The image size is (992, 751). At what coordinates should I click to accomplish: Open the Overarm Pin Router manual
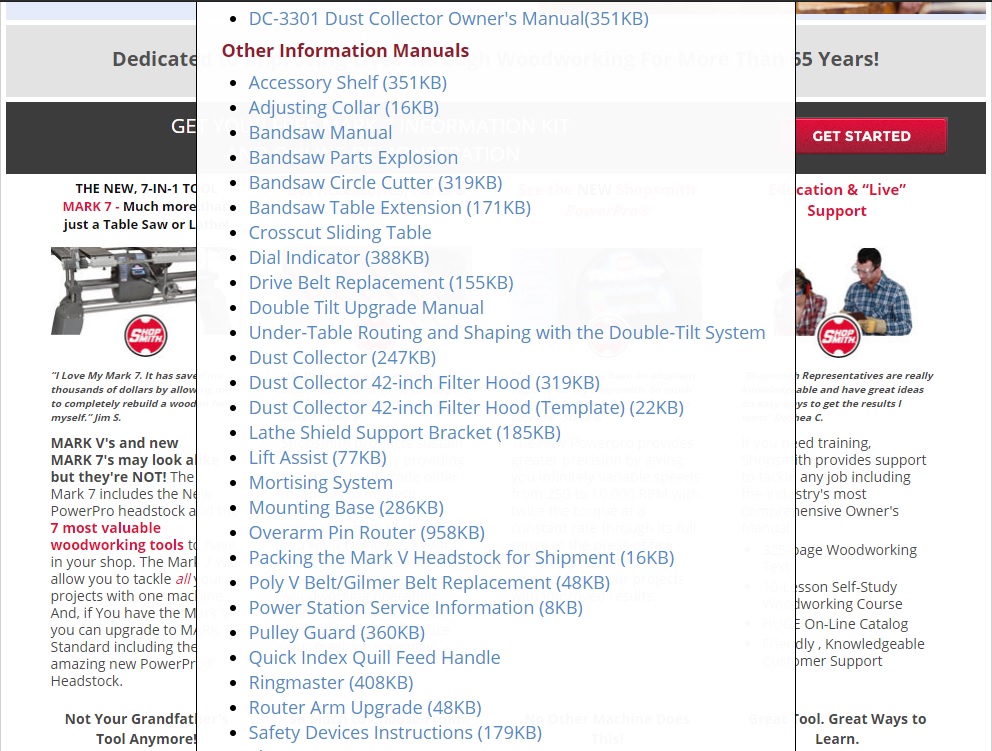point(366,533)
